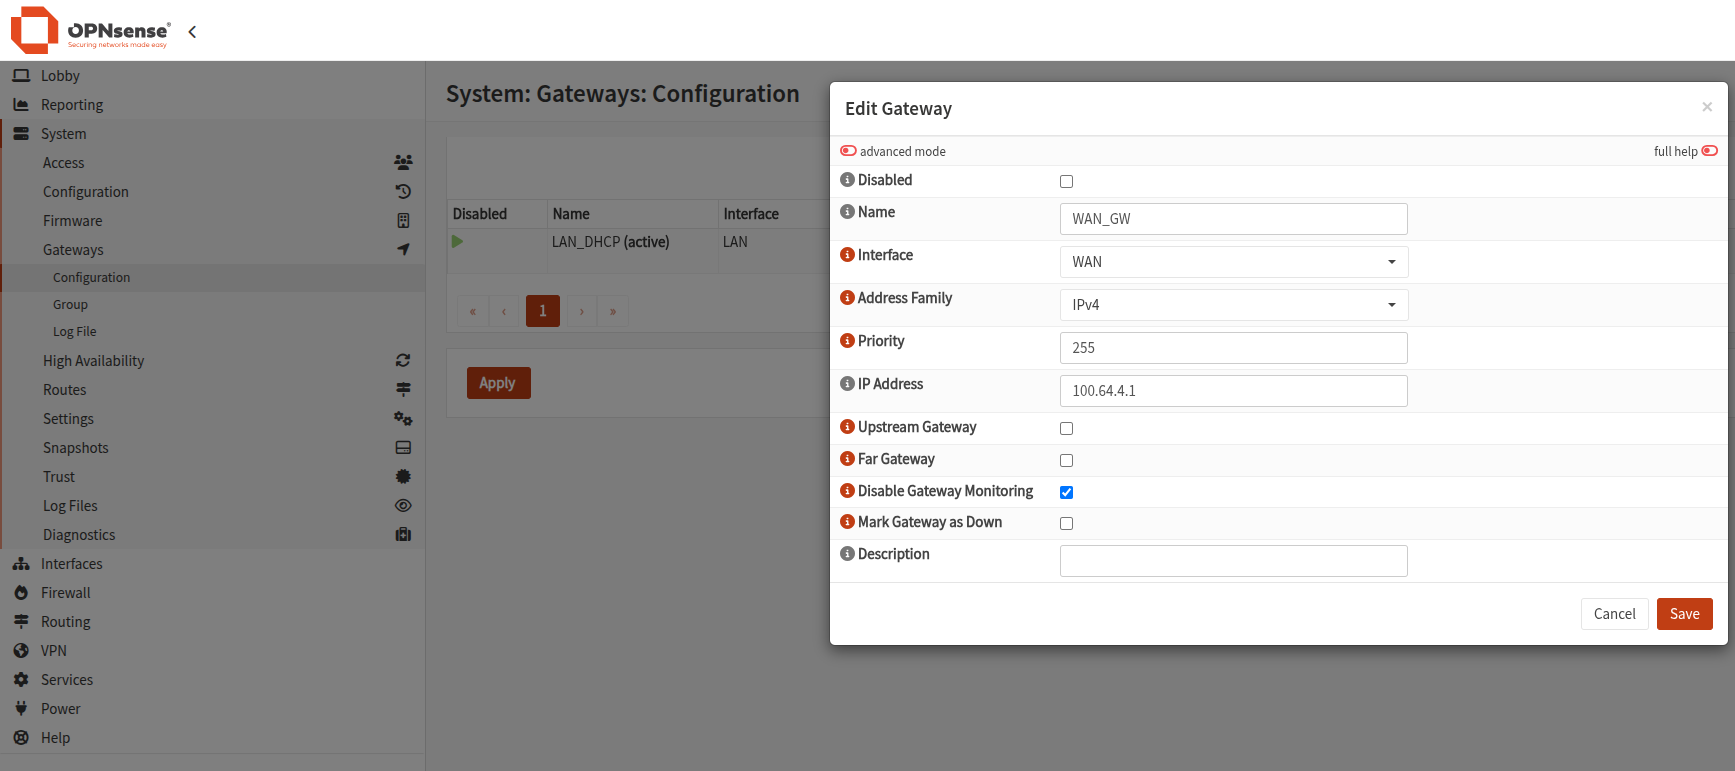1735x771 pixels.
Task: Open Log File under Gateways
Action: point(75,332)
